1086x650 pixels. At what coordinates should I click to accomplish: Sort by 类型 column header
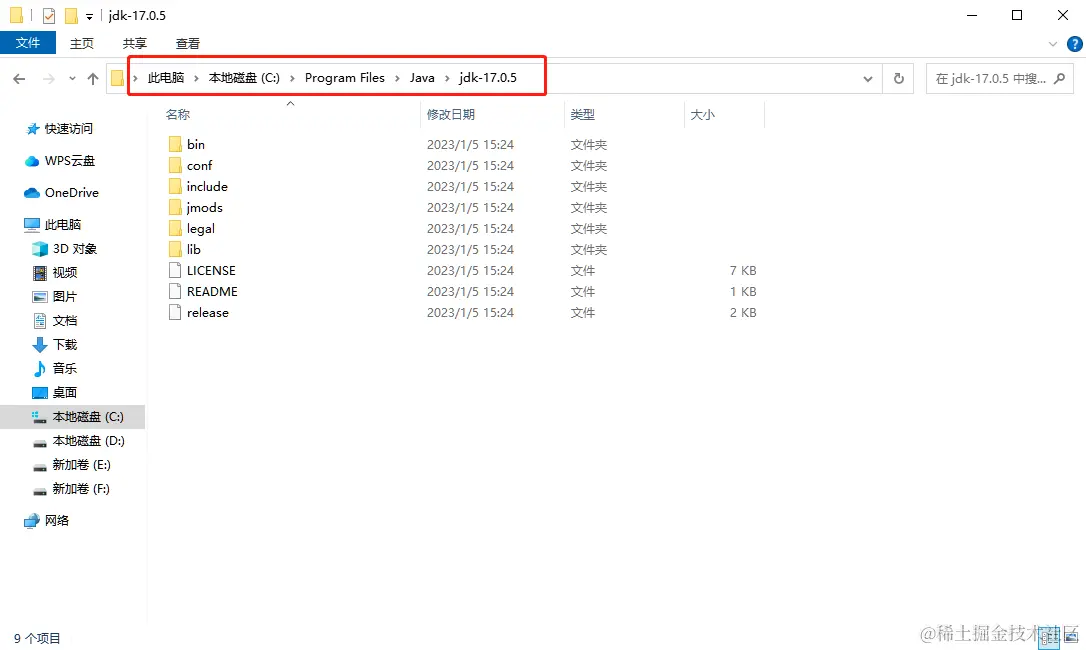pyautogui.click(x=582, y=114)
